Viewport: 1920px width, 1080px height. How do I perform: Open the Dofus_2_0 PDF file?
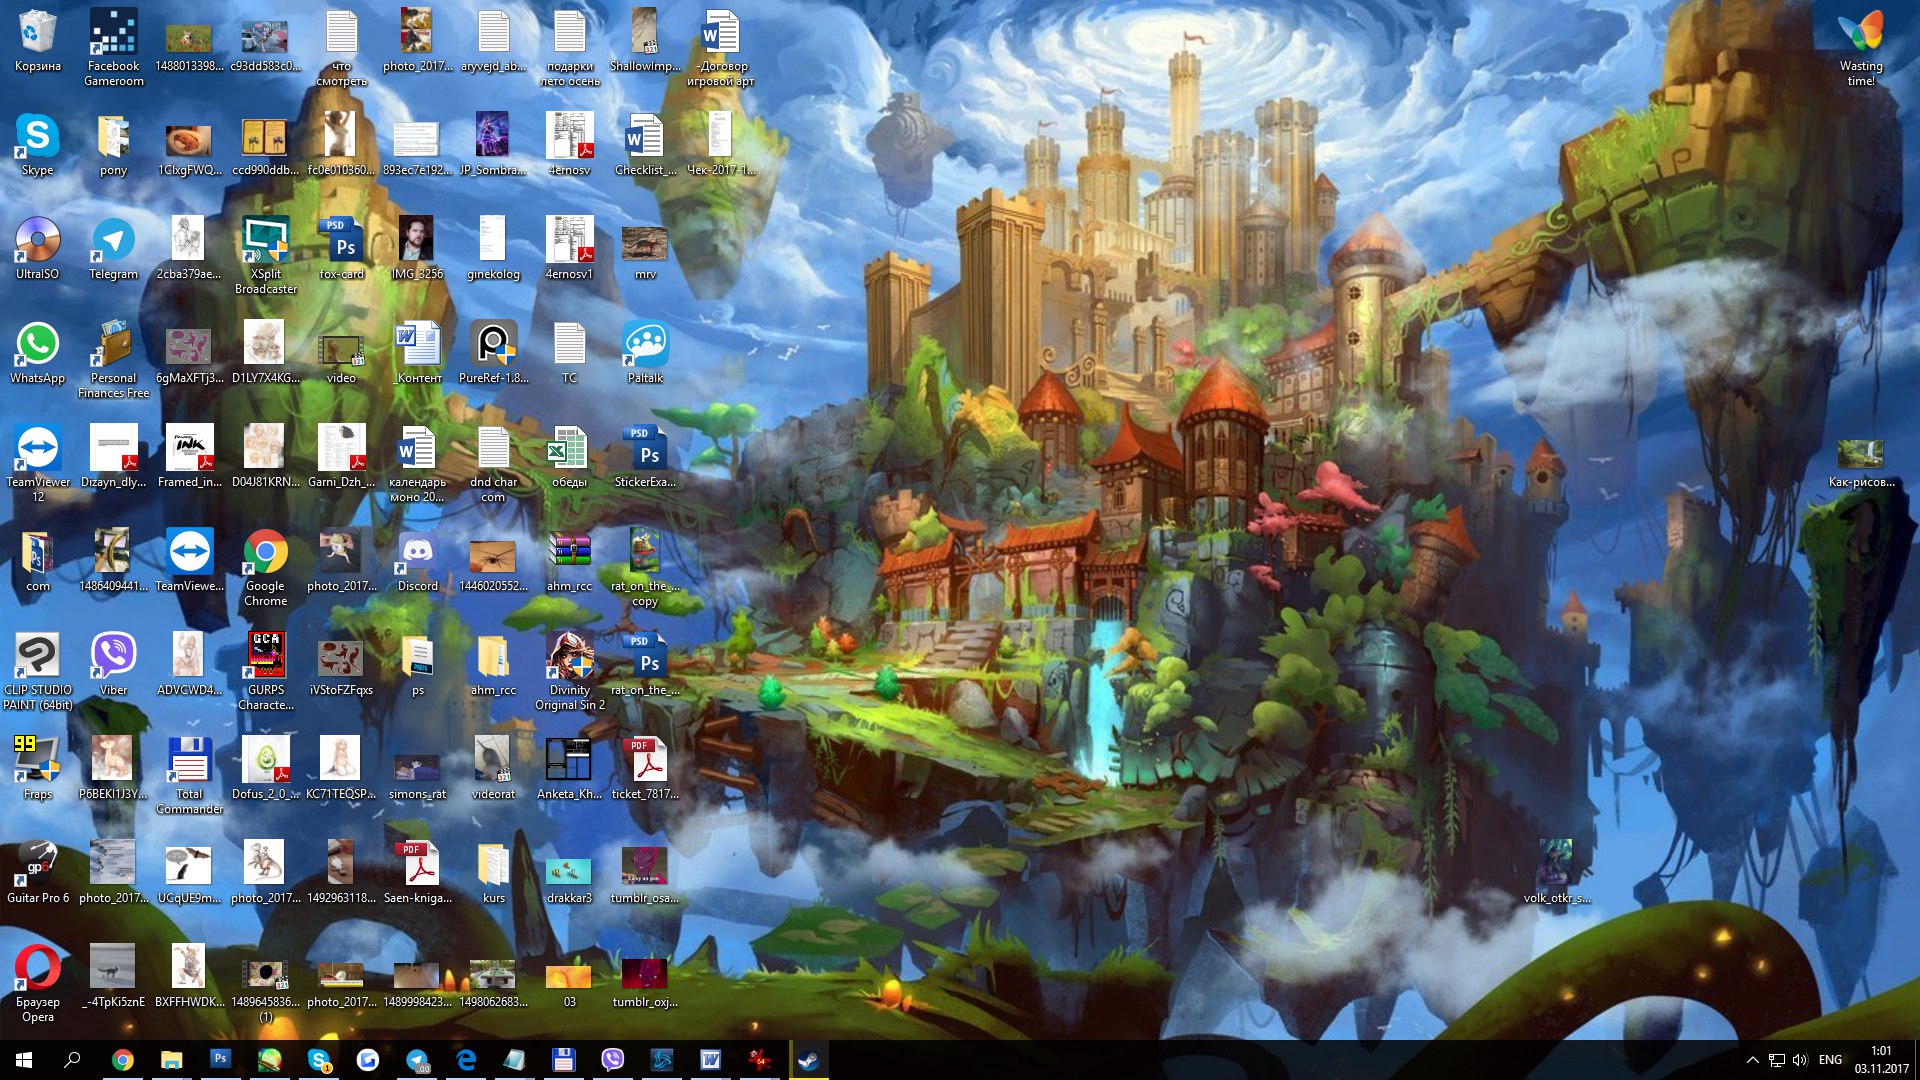click(x=265, y=770)
